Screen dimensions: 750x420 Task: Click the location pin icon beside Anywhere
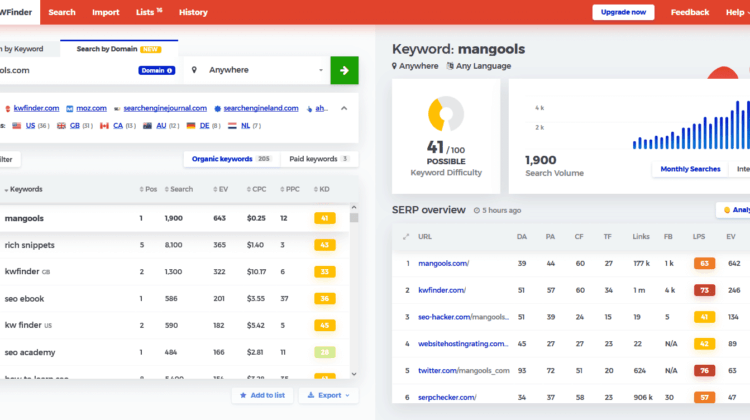pos(194,70)
